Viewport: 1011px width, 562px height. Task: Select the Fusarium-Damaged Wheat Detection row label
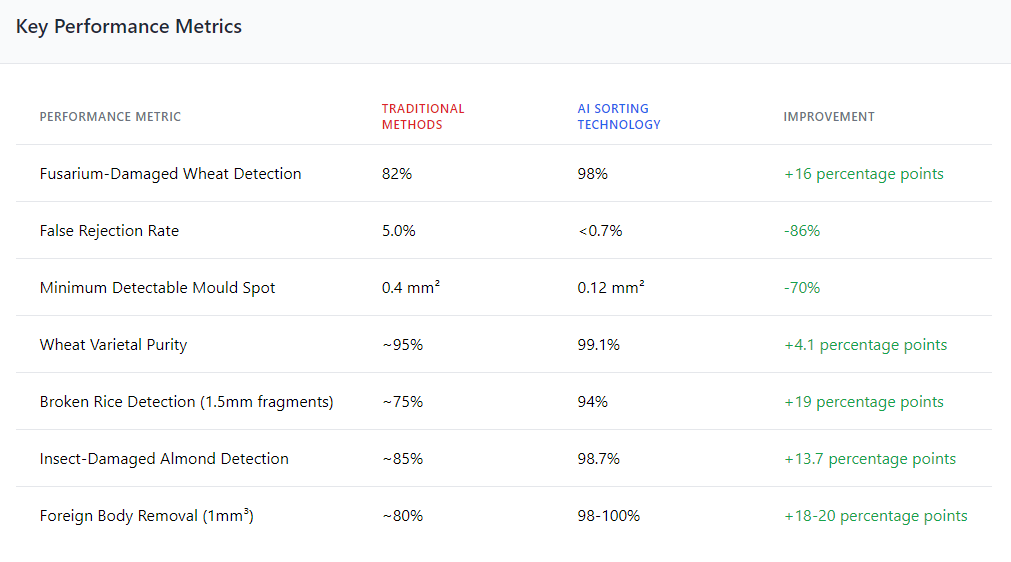pyautogui.click(x=170, y=174)
